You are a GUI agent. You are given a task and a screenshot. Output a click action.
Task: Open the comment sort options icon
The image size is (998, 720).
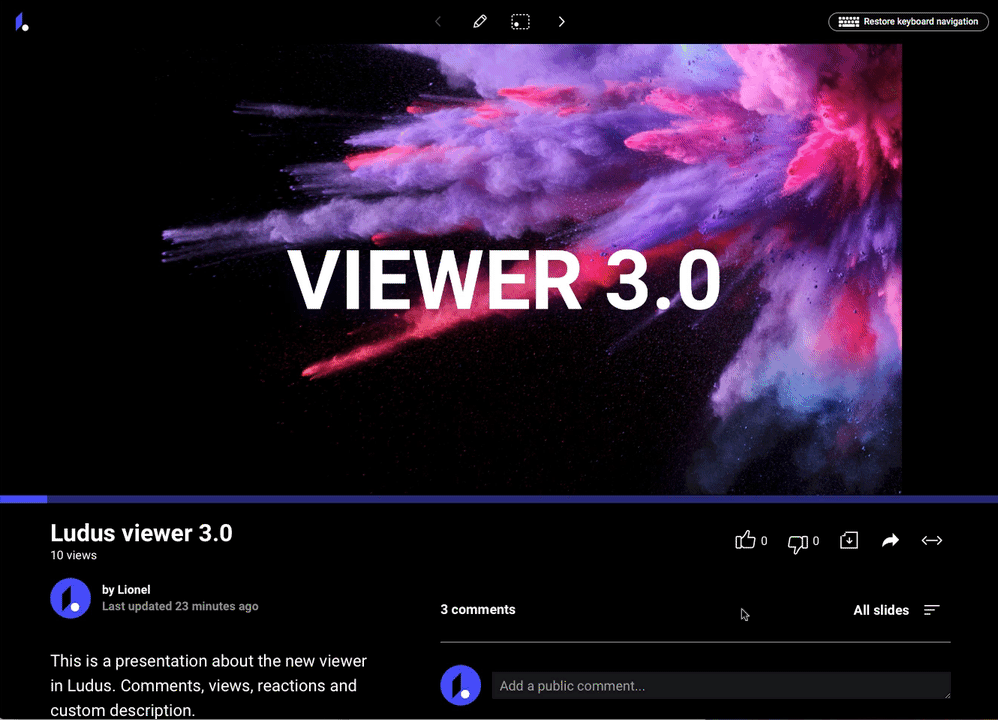point(931,610)
